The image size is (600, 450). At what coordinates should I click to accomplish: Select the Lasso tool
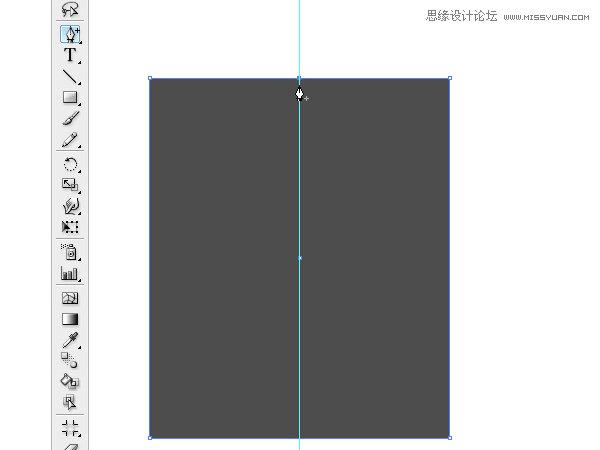pyautogui.click(x=70, y=9)
